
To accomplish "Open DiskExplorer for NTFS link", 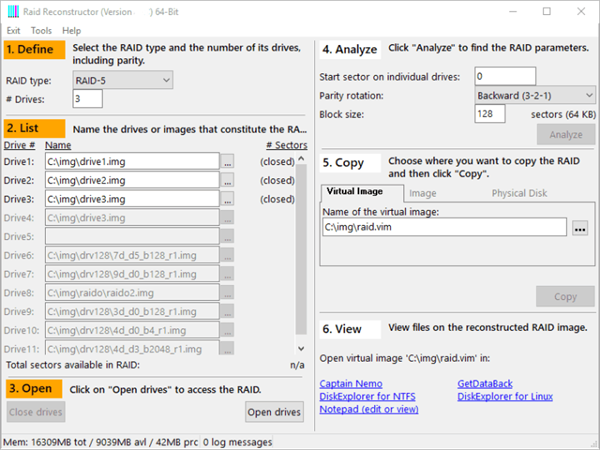I will point(367,397).
